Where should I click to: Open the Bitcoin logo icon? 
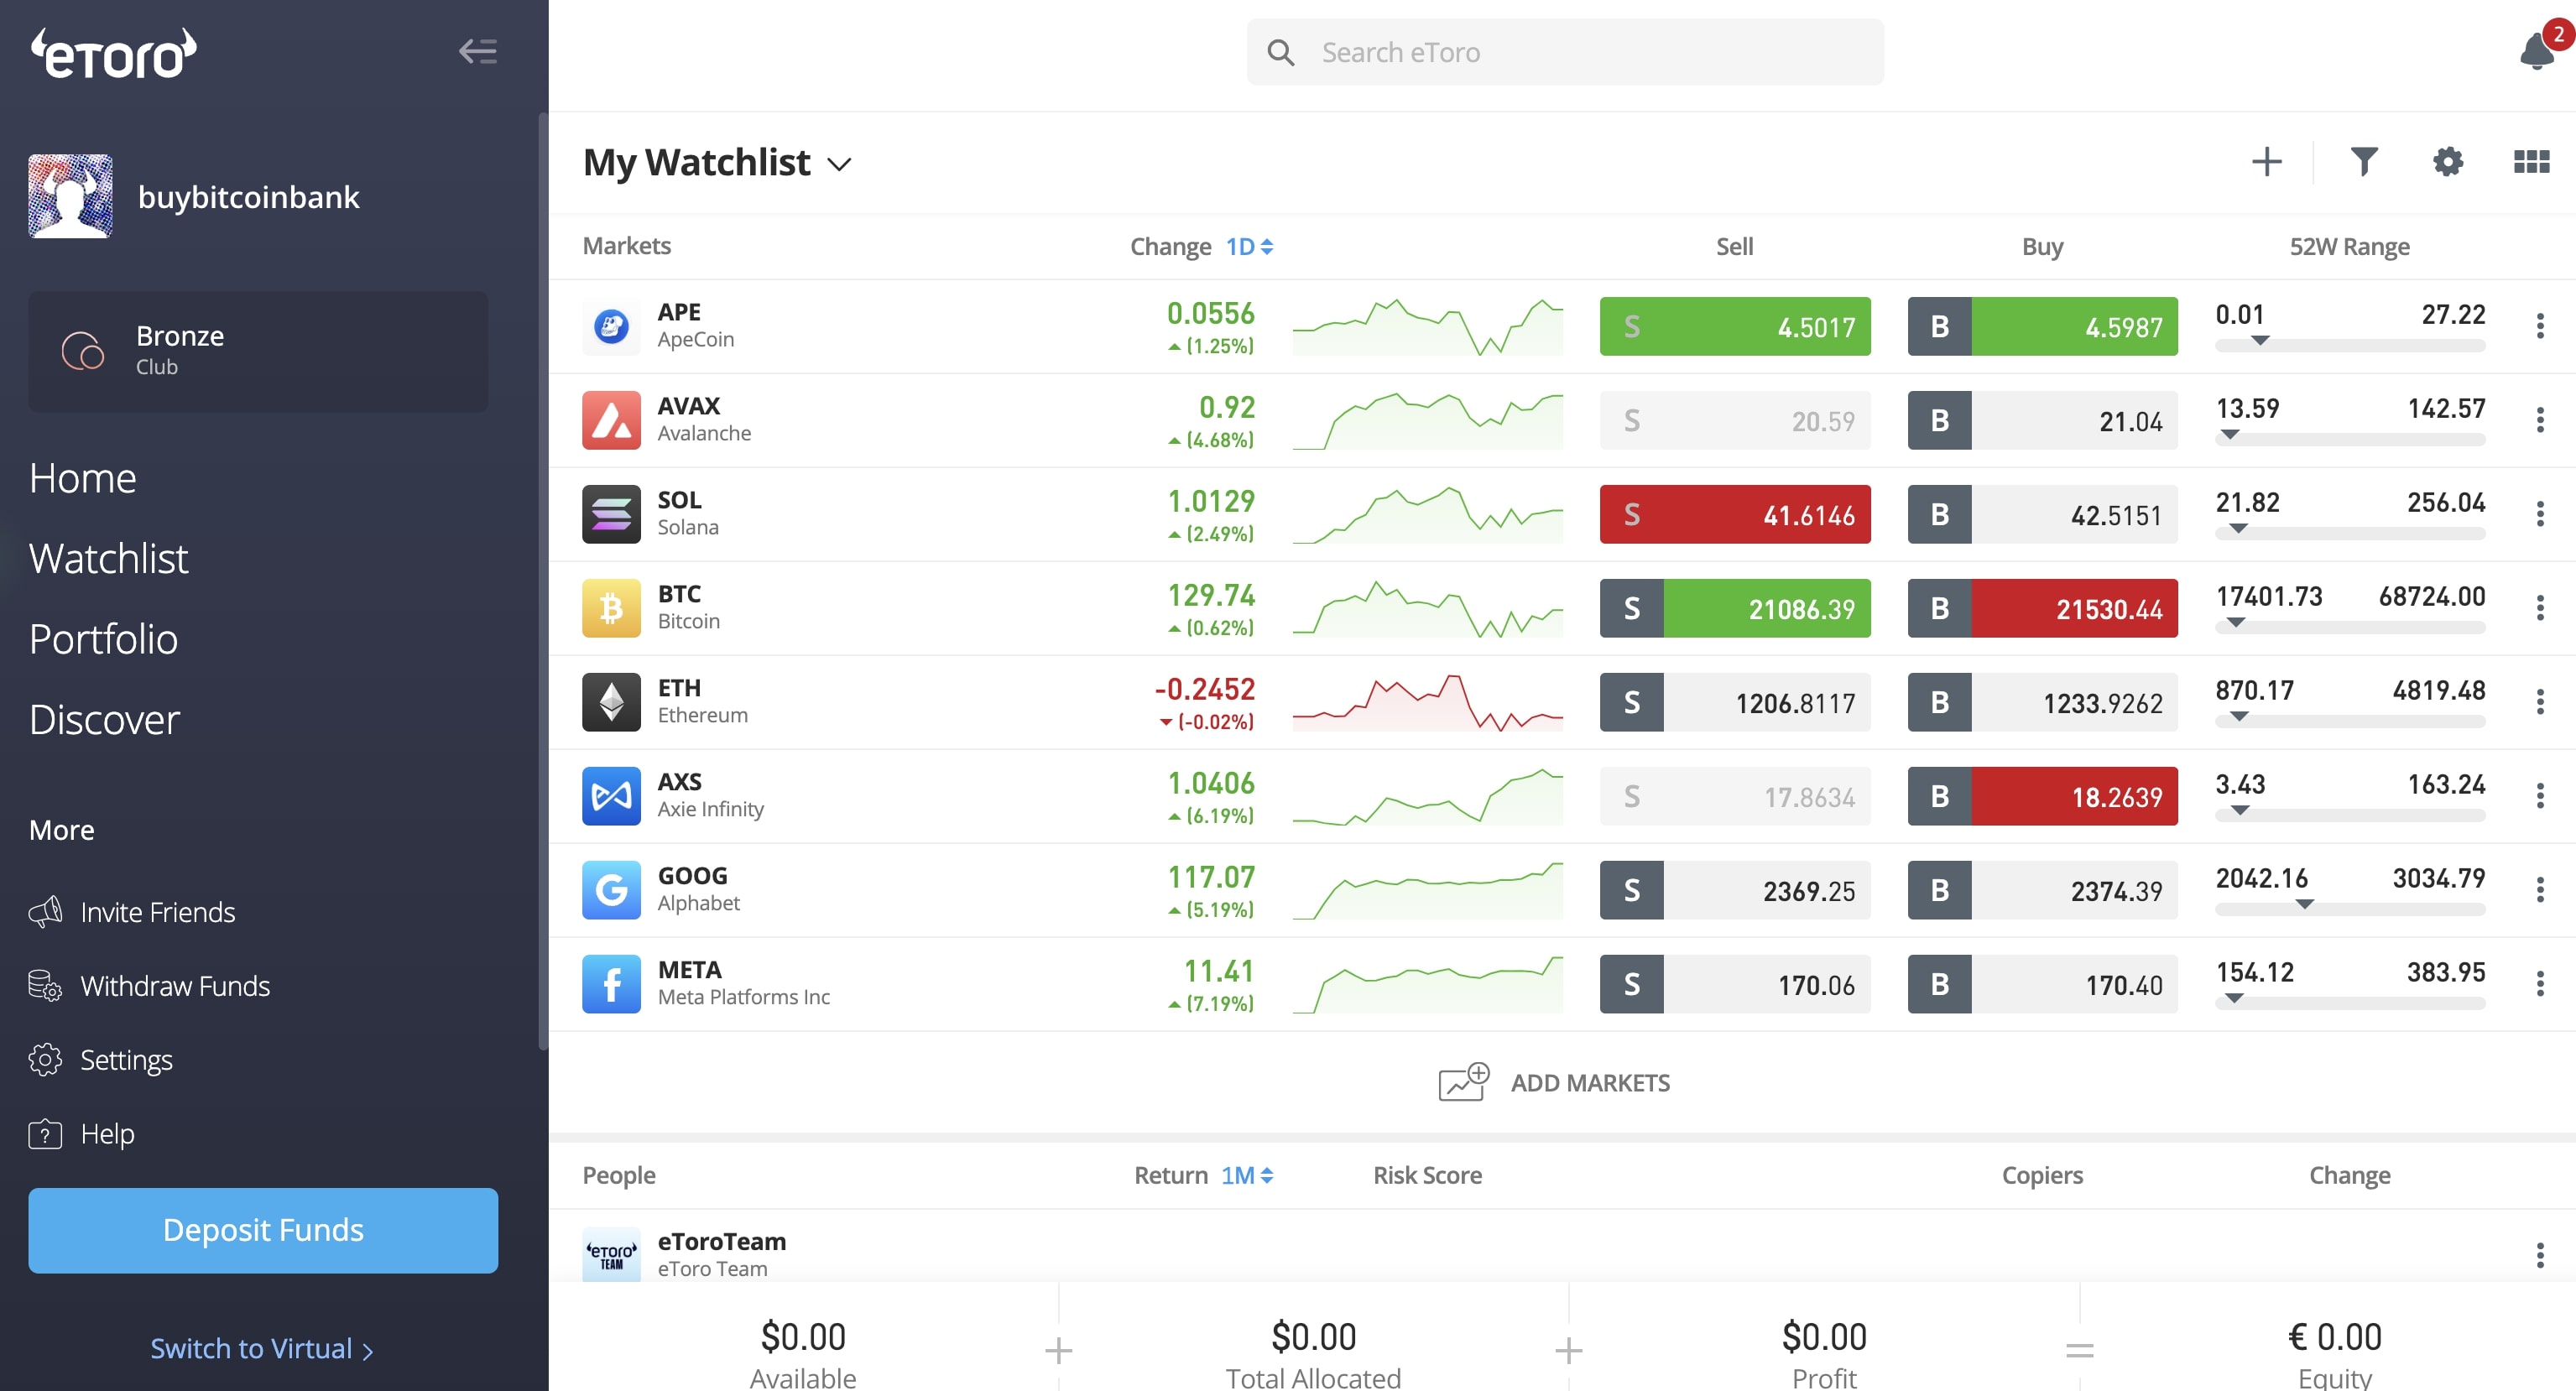tap(611, 608)
